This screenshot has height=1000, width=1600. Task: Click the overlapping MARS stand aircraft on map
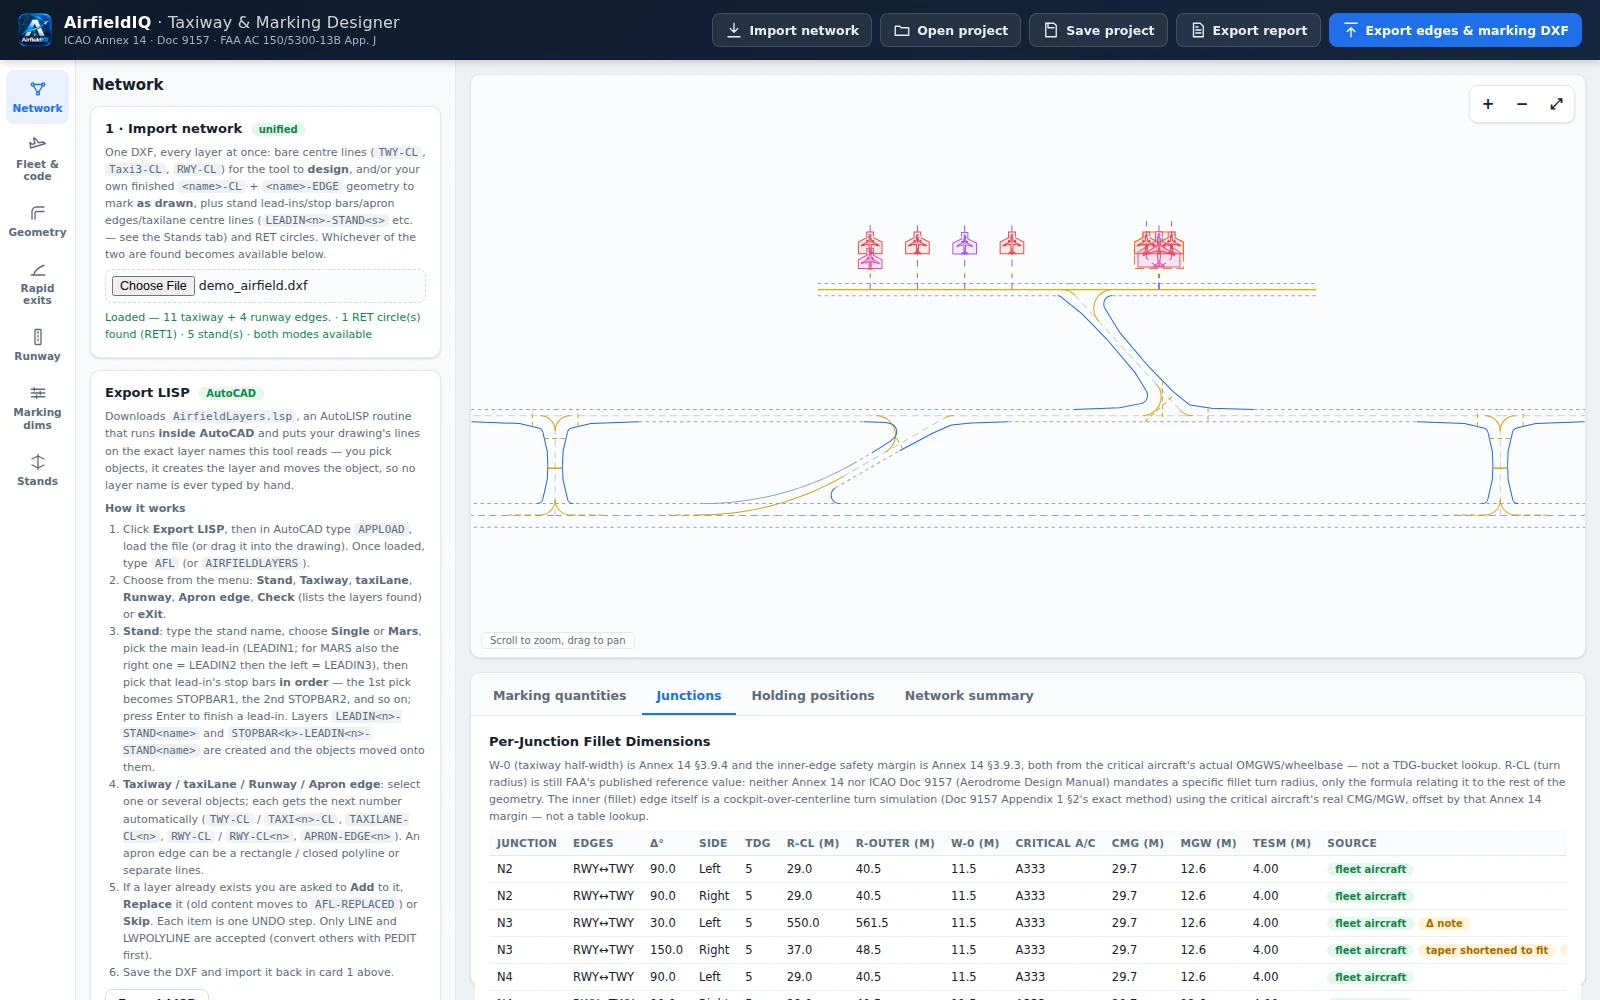pyautogui.click(x=1159, y=248)
